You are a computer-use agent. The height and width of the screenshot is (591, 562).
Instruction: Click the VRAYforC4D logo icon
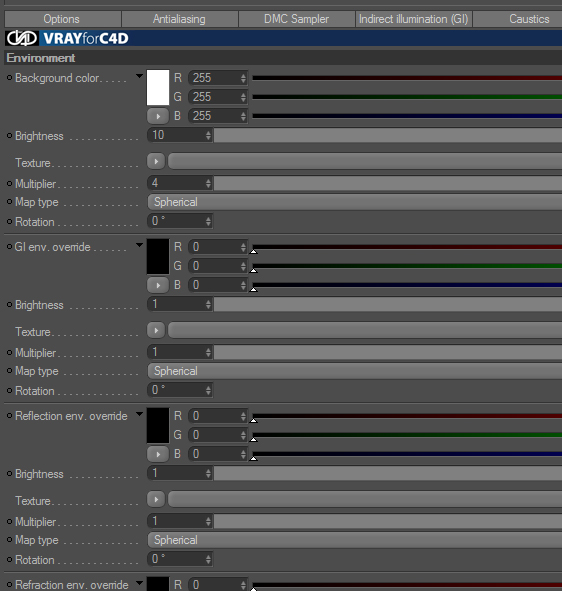click(22, 38)
